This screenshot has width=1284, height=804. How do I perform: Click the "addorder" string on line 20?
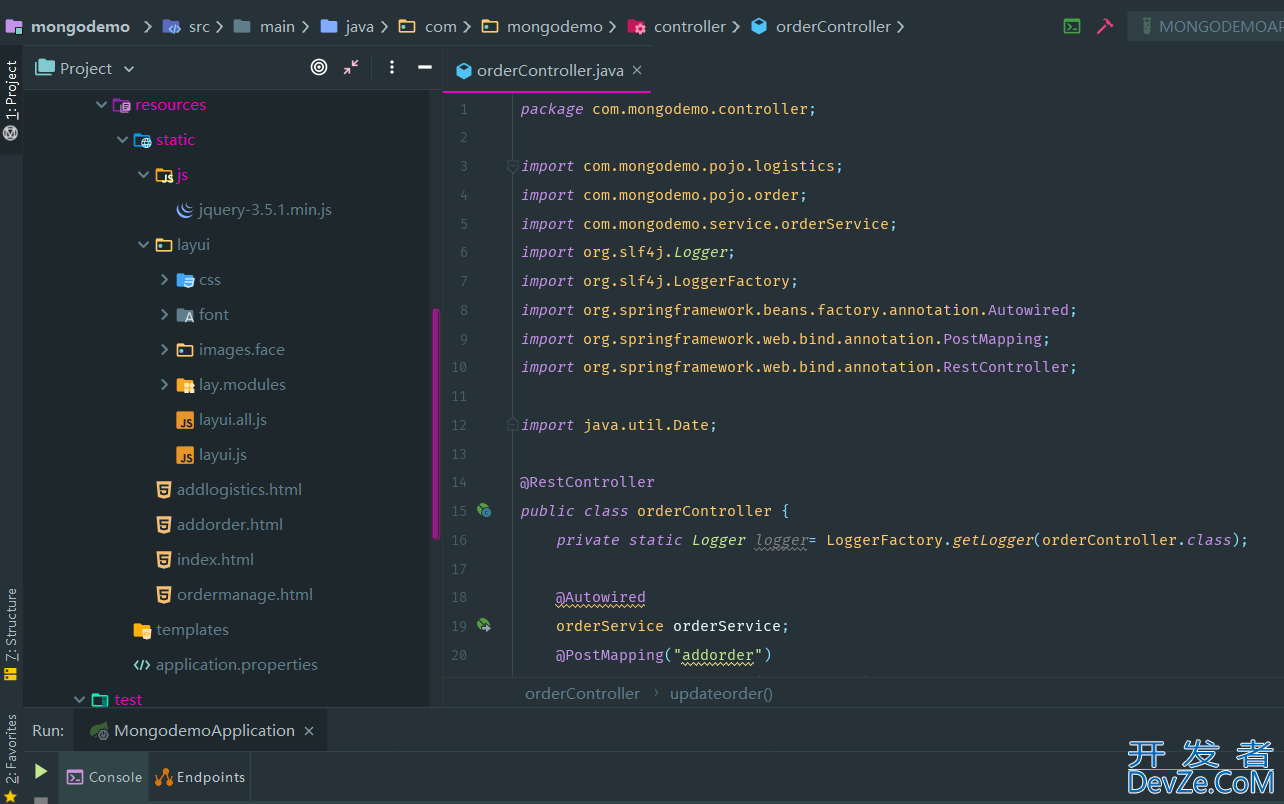718,655
